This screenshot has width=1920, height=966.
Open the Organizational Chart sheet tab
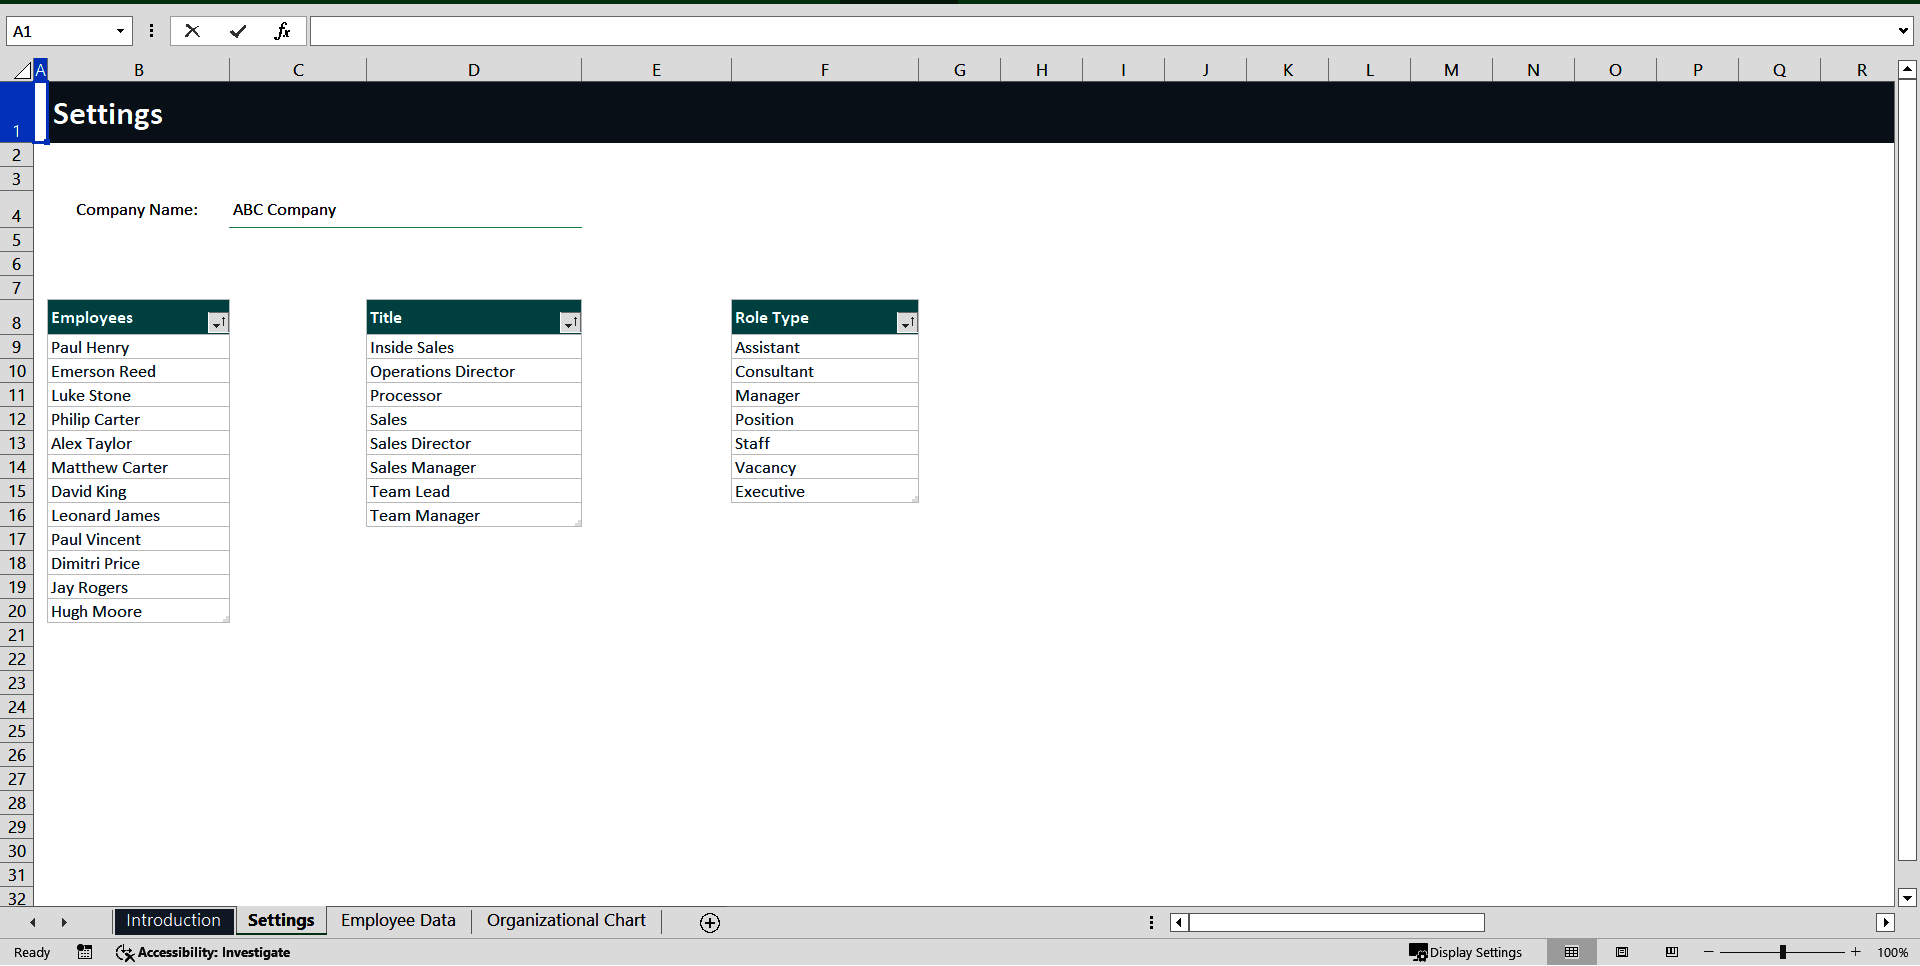[x=565, y=920]
